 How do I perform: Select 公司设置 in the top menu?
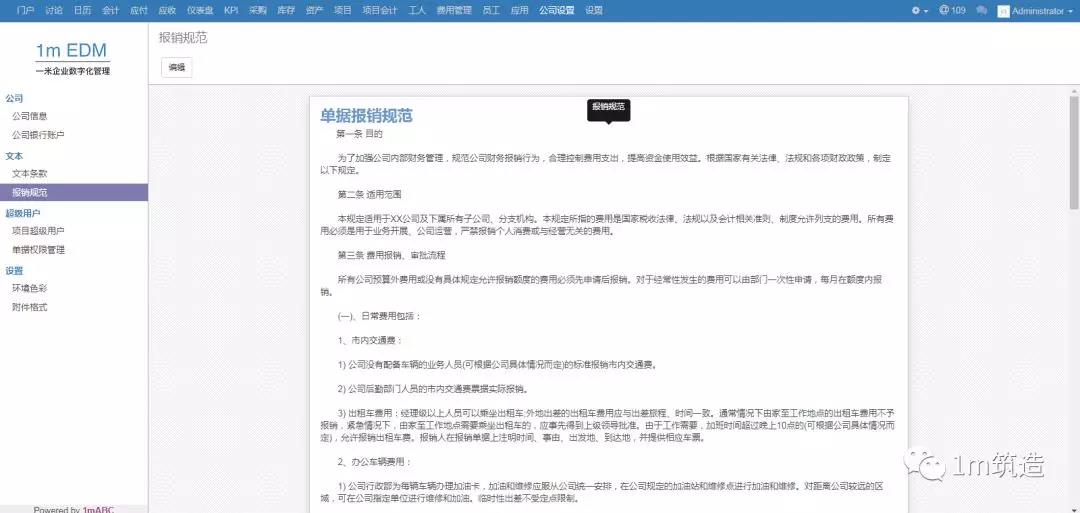pos(557,10)
